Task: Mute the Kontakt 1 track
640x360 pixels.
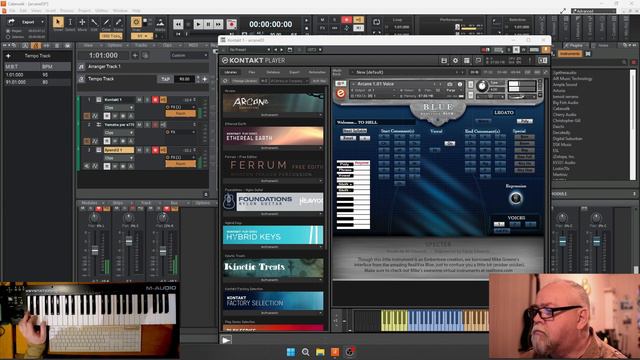Action: (x=139, y=100)
